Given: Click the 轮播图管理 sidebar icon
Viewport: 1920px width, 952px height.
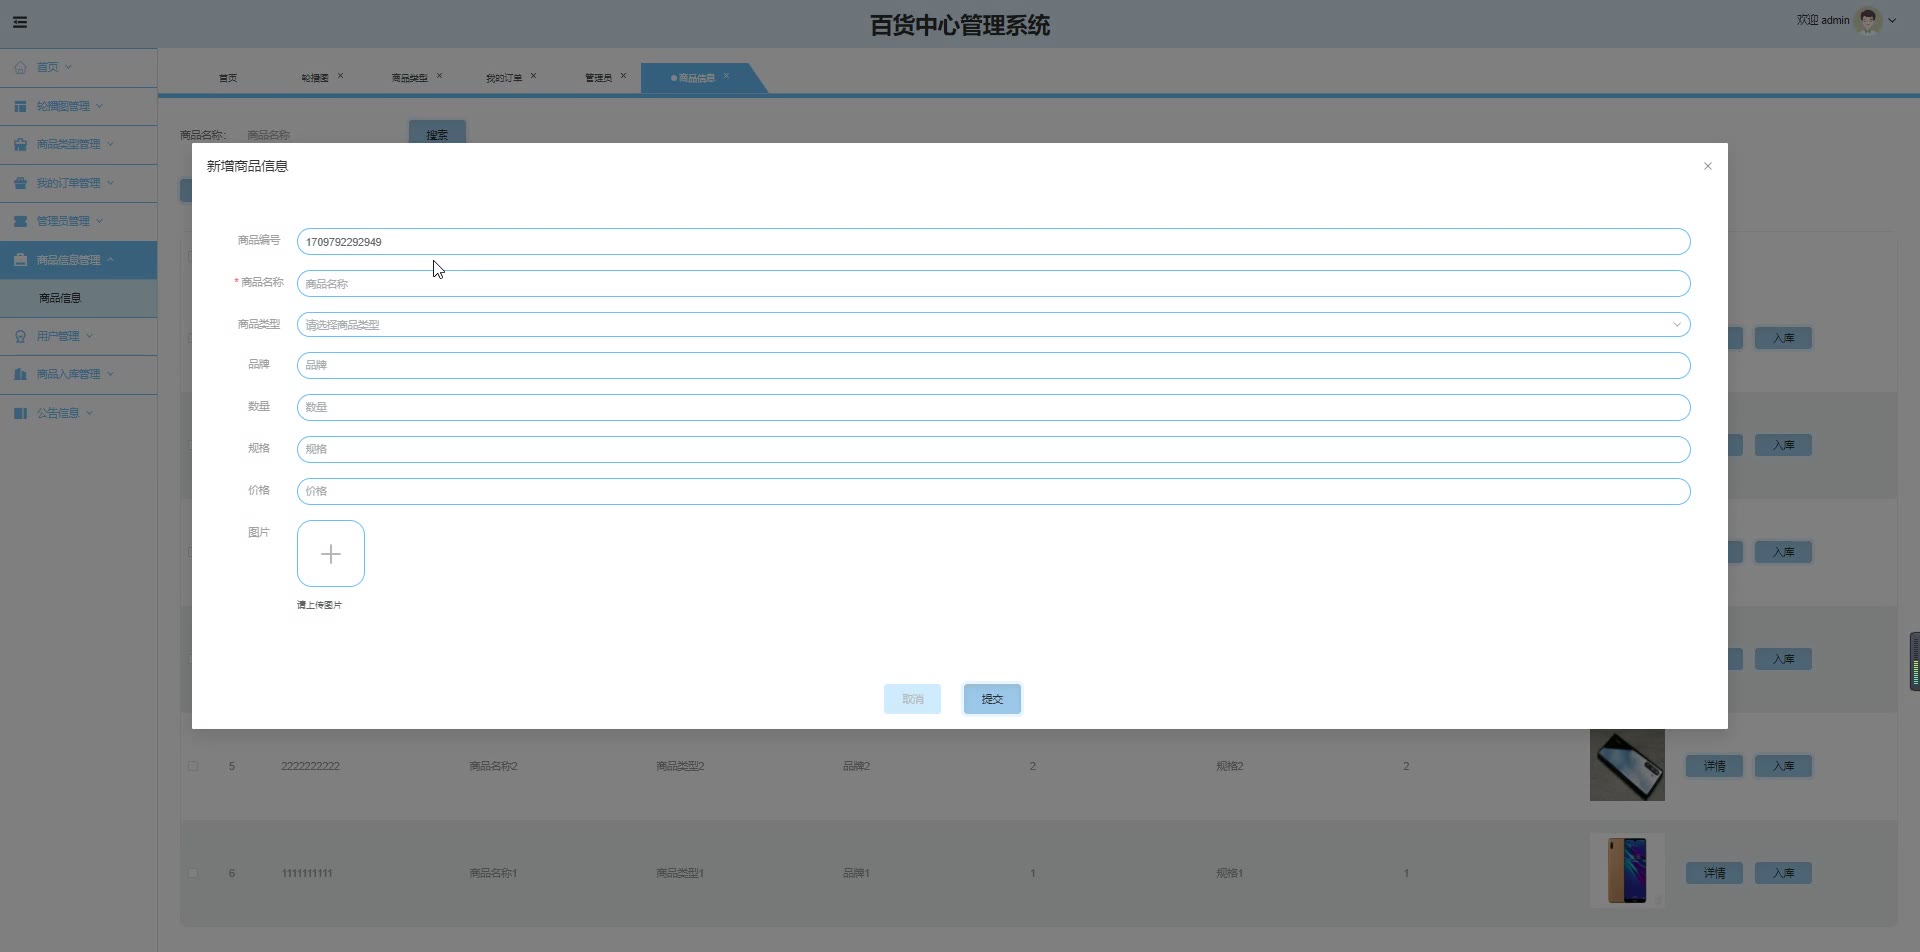Looking at the screenshot, I should (20, 106).
